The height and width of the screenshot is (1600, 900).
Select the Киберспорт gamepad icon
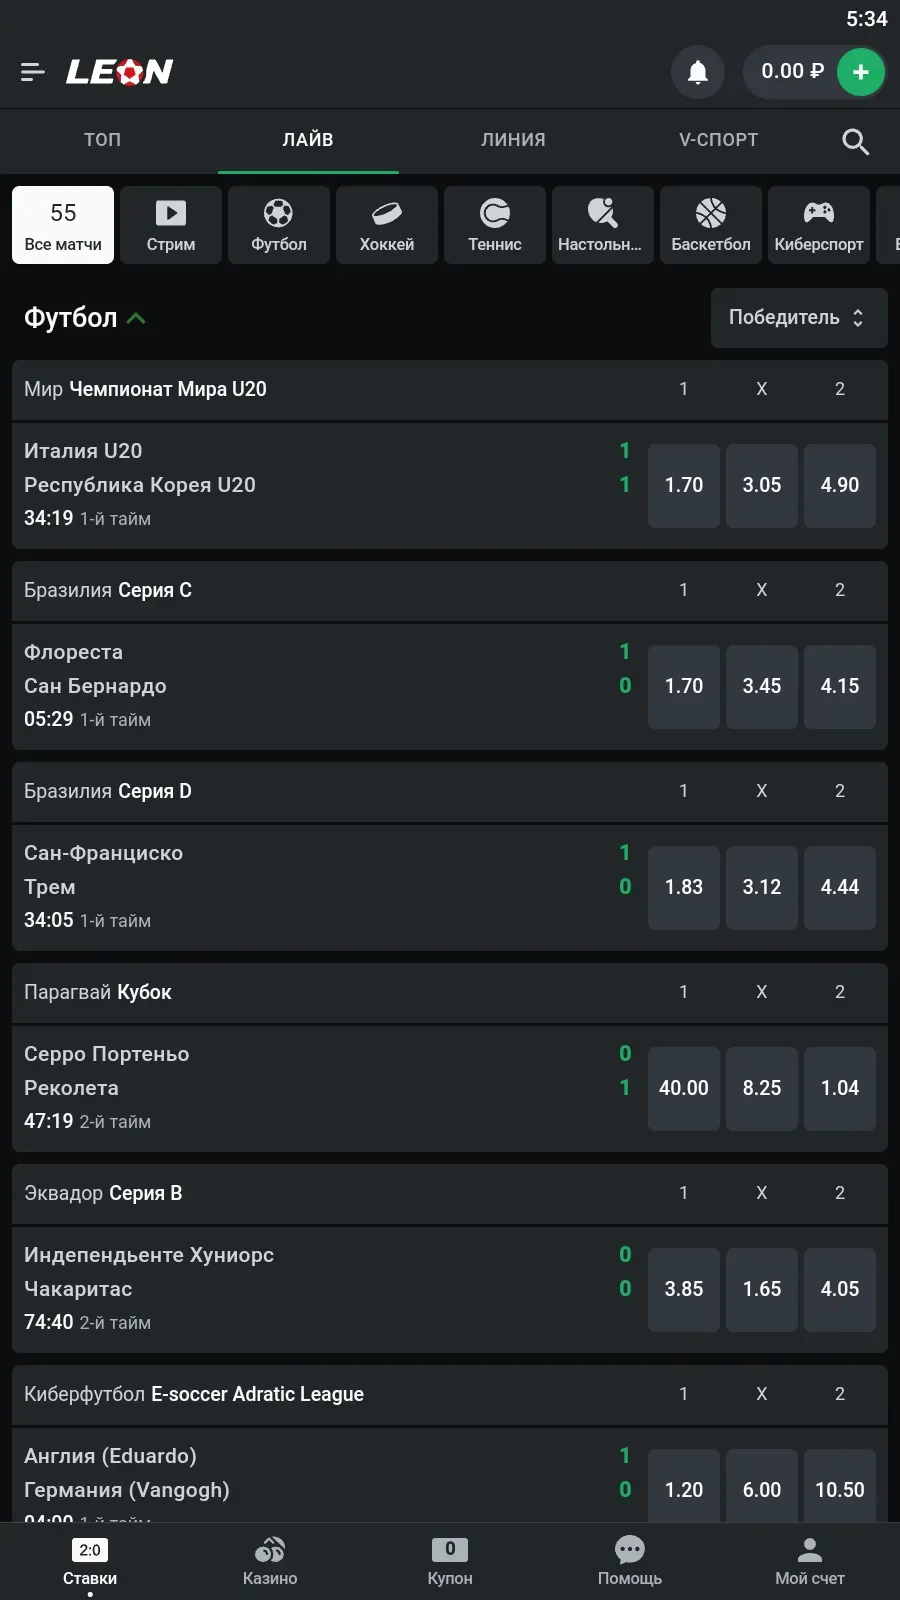click(x=819, y=225)
